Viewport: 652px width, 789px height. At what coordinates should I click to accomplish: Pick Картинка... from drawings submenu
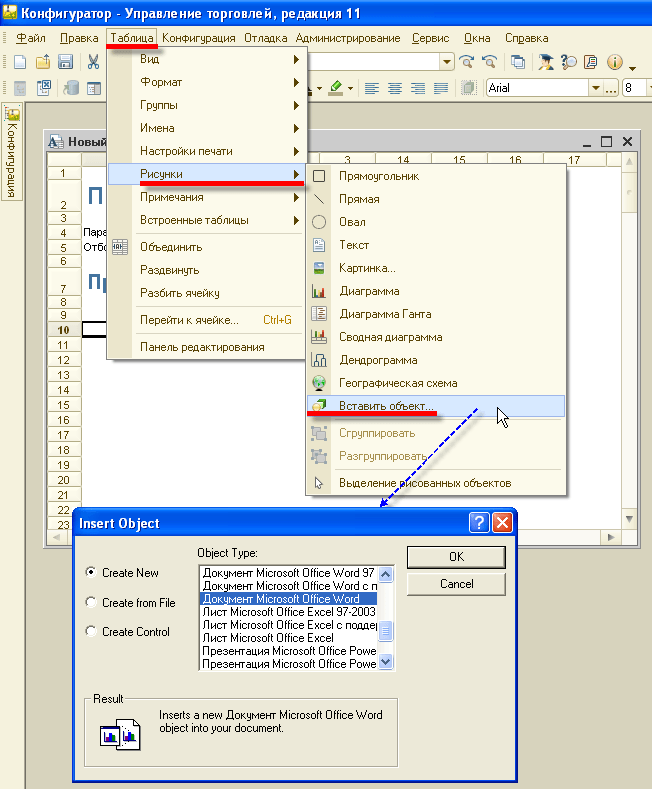[436, 268]
